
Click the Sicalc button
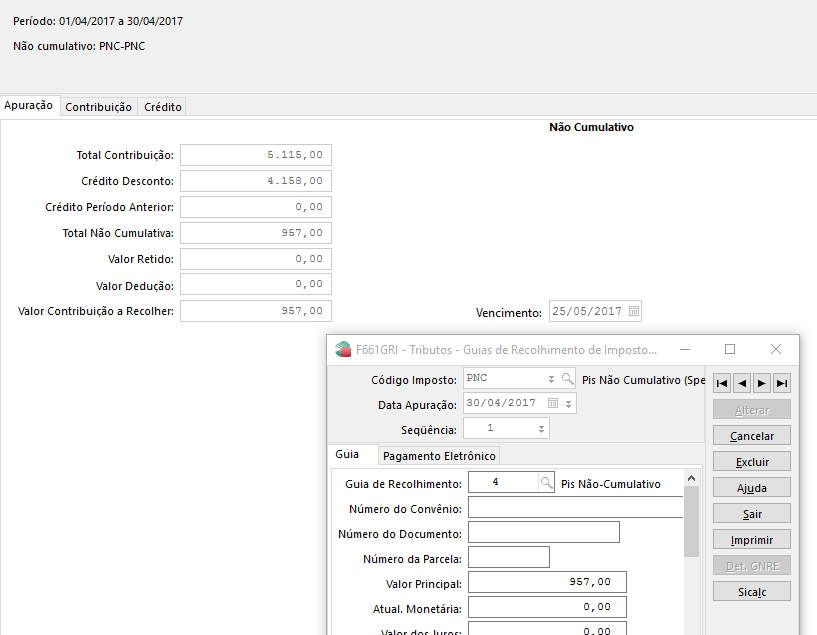click(x=752, y=592)
